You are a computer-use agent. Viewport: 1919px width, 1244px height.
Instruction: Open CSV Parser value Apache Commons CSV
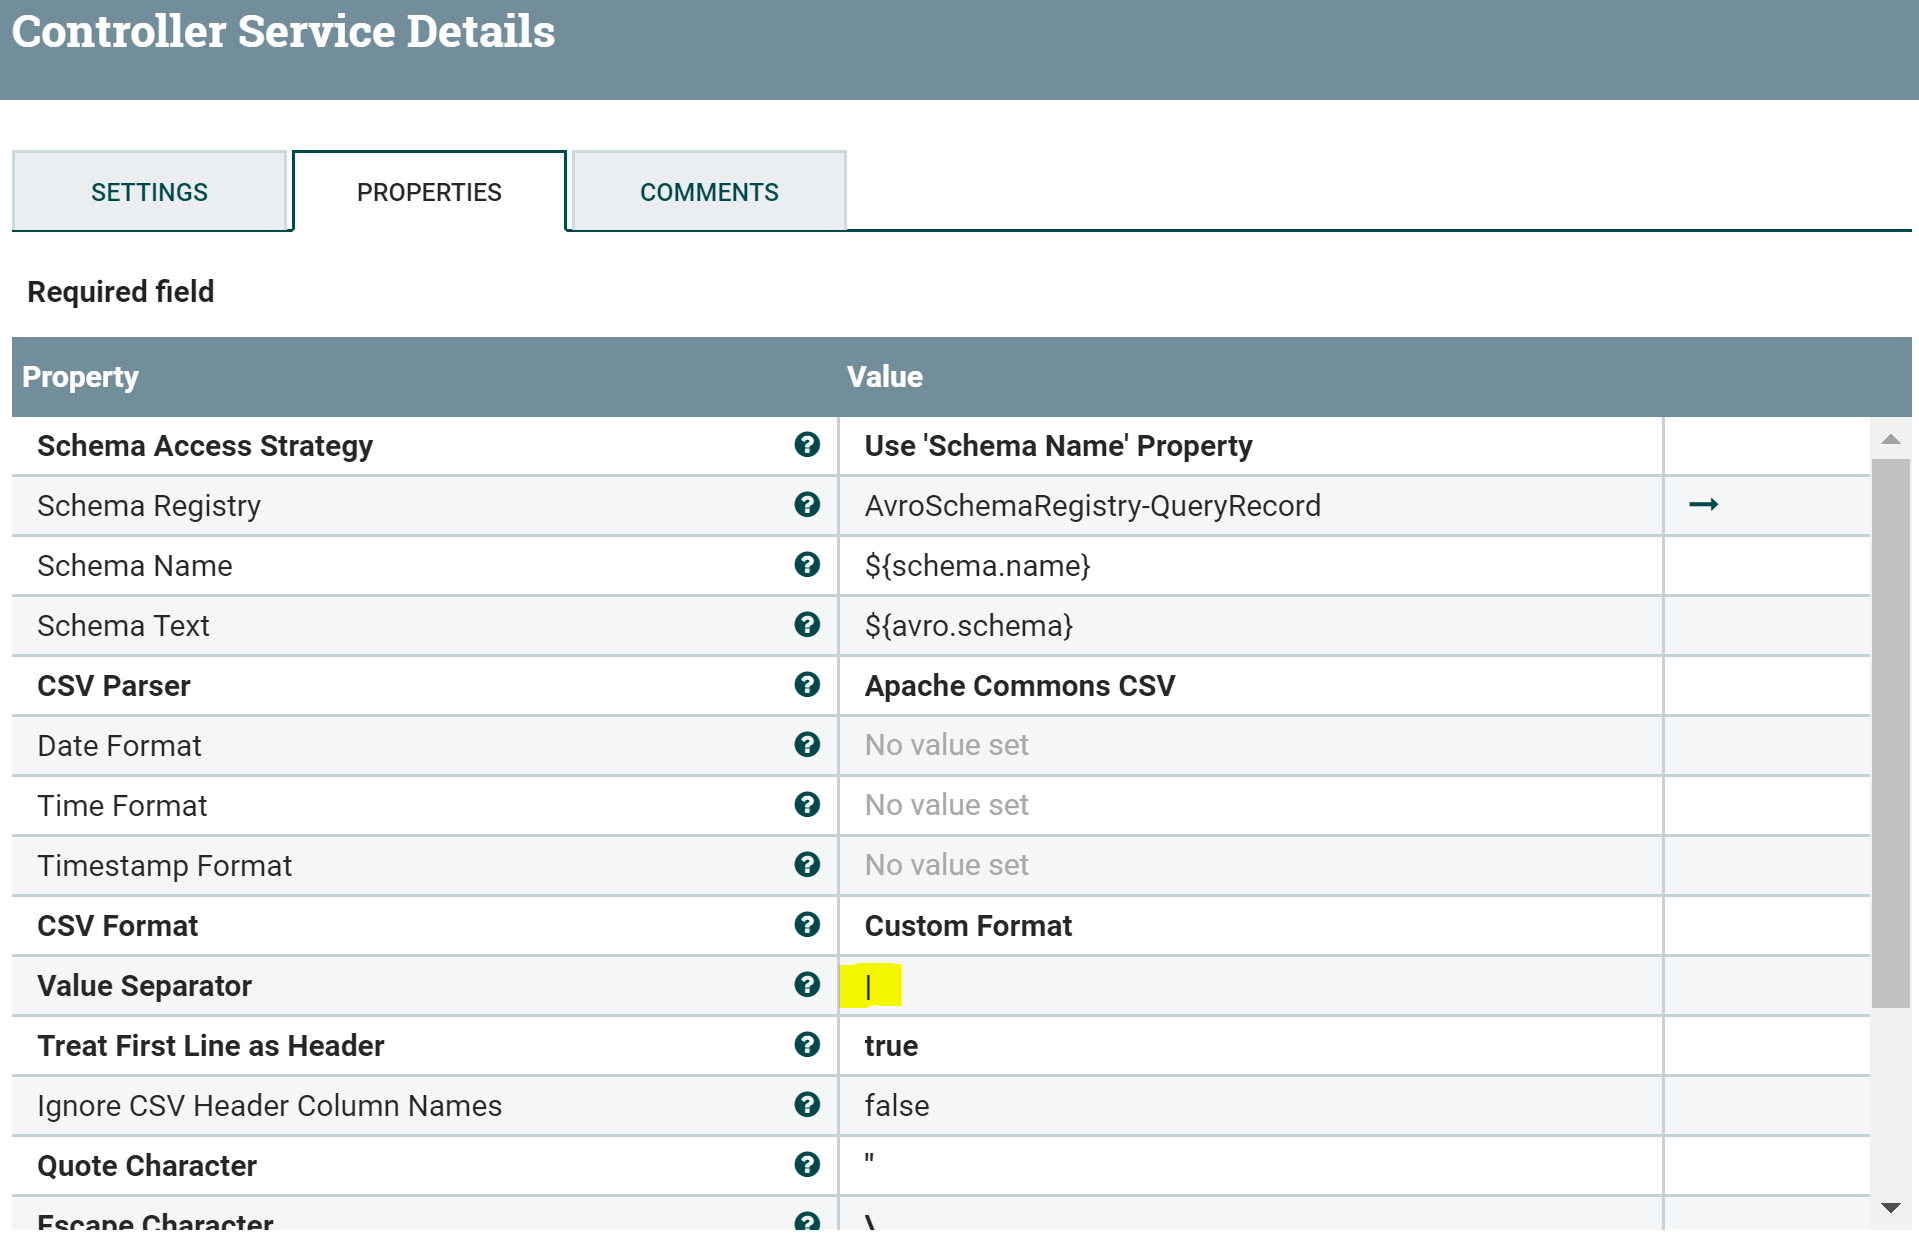coord(1020,686)
